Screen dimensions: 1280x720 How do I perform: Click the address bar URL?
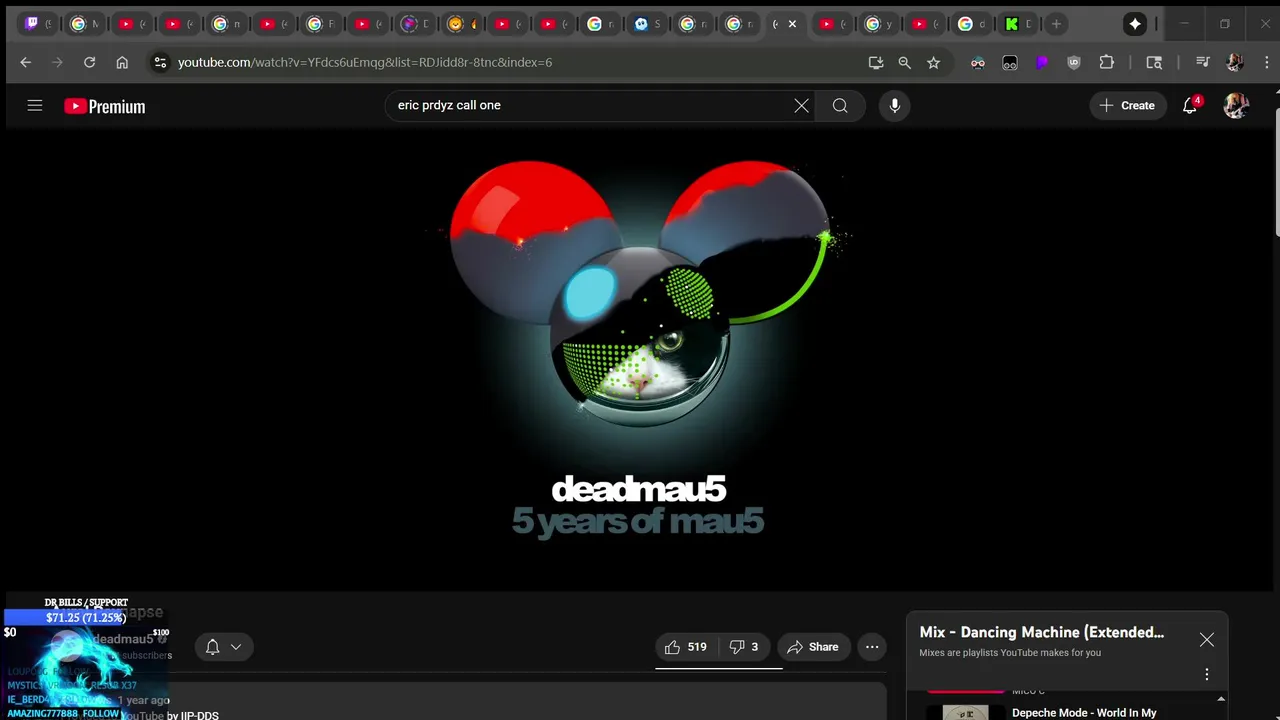[x=365, y=62]
